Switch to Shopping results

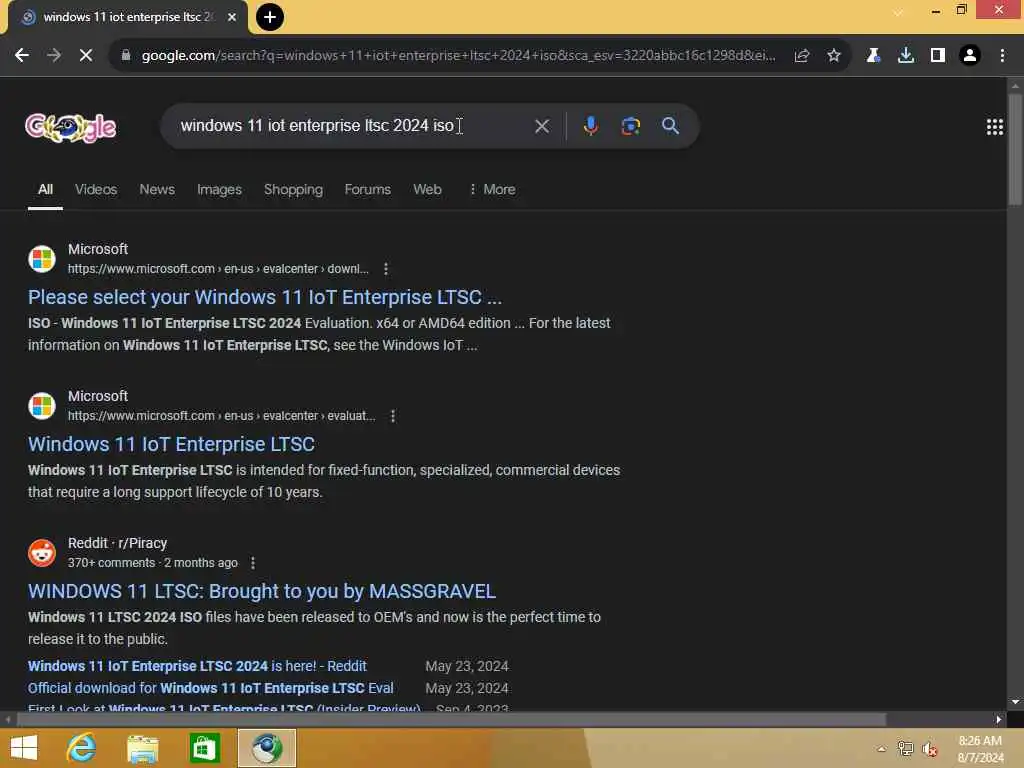pyautogui.click(x=293, y=189)
